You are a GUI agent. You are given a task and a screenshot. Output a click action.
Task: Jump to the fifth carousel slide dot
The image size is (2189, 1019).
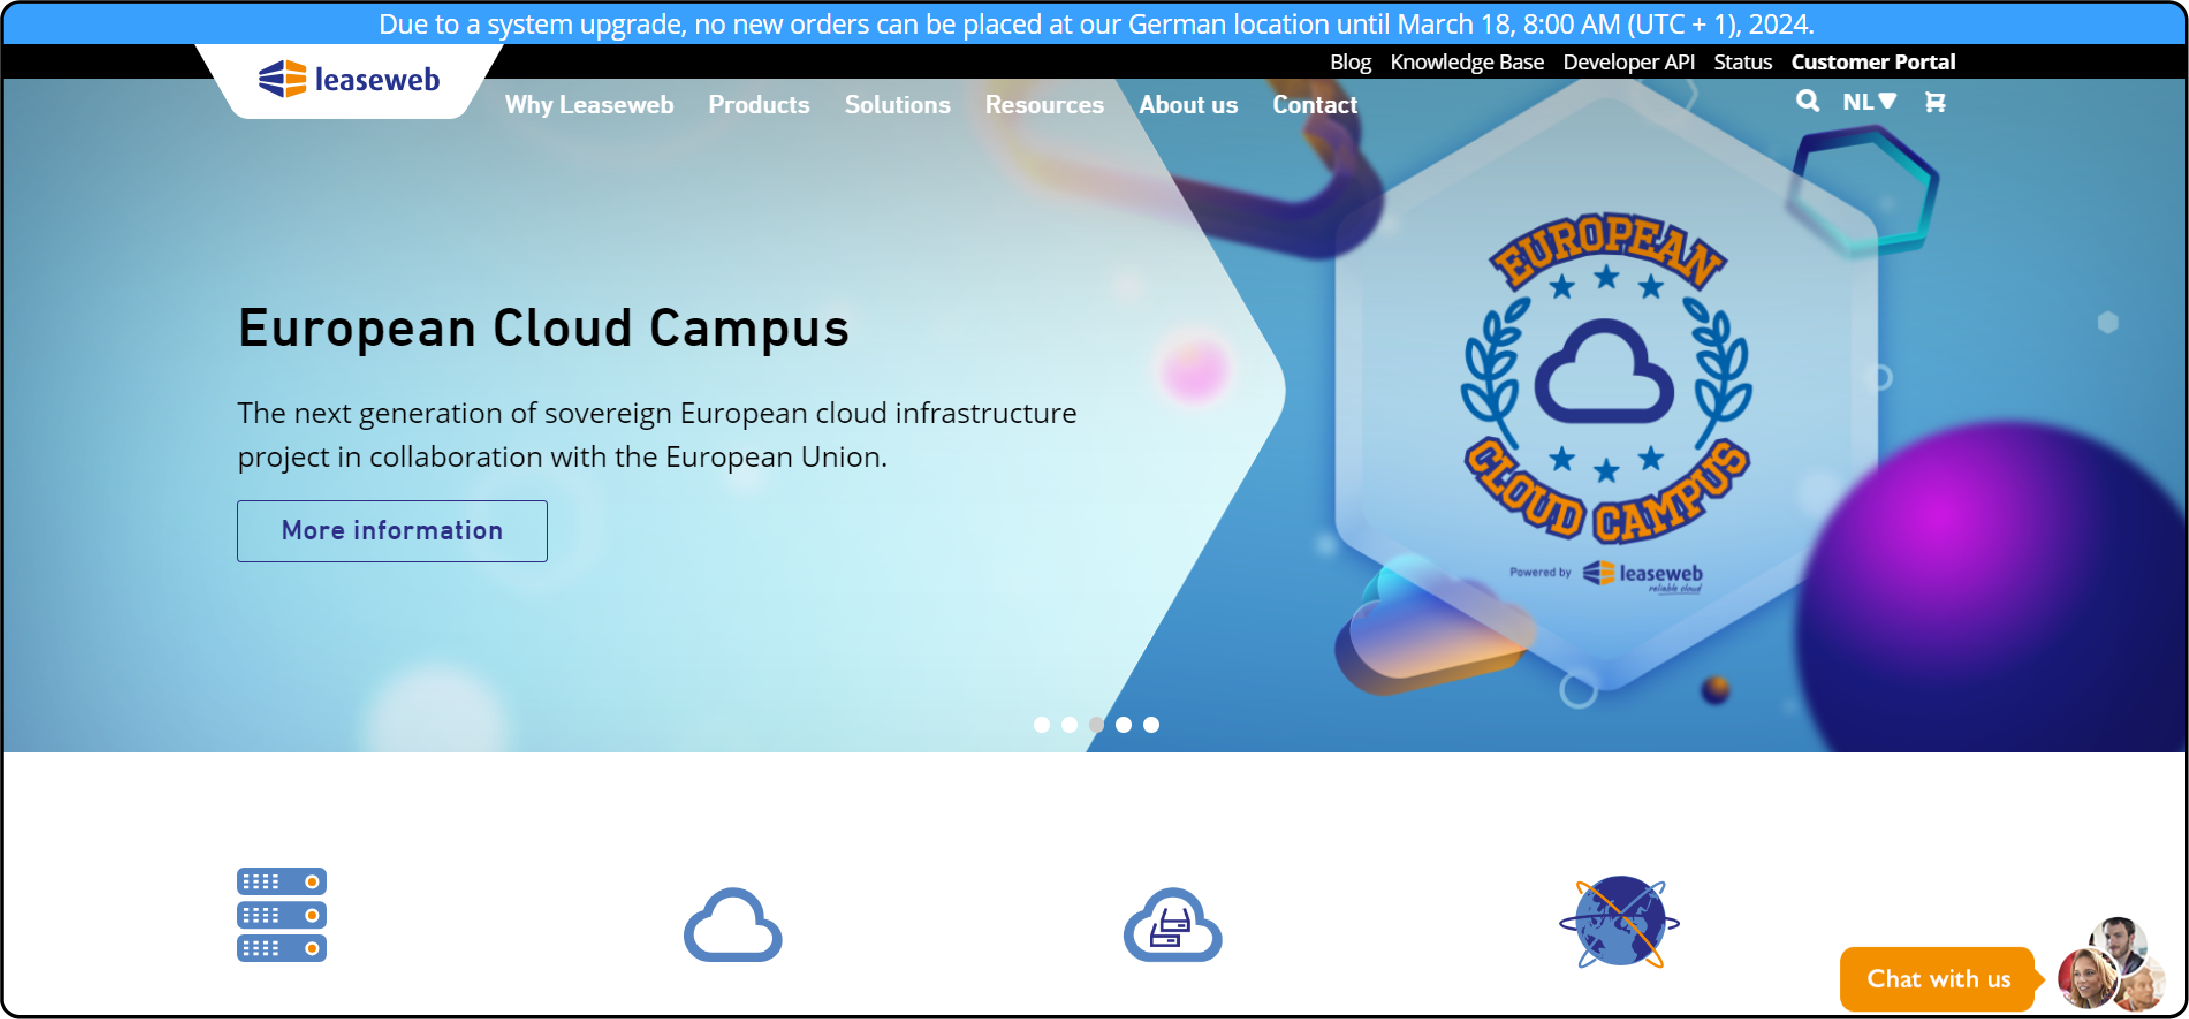click(1151, 725)
